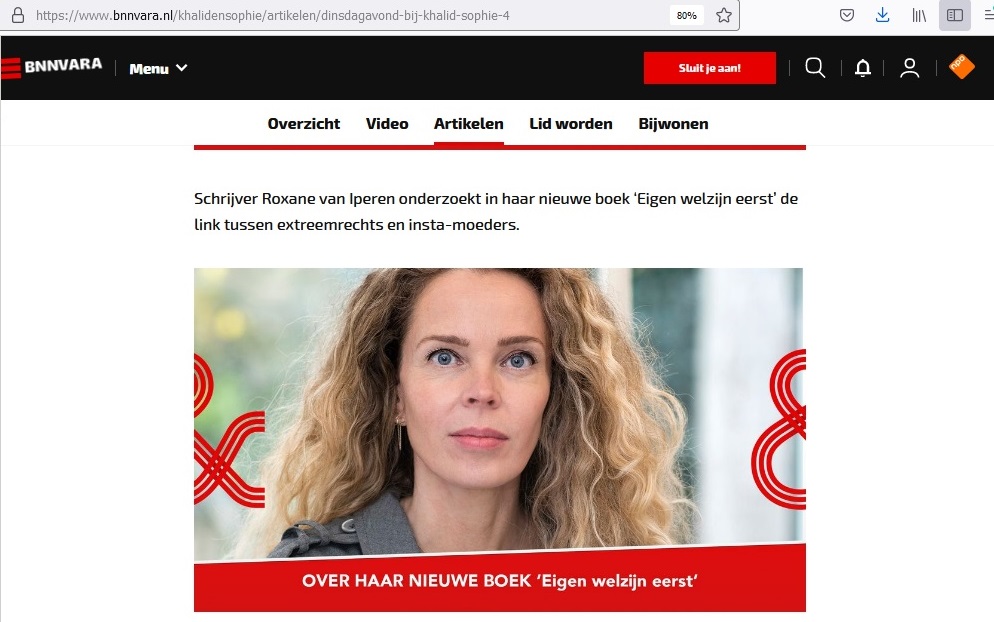This screenshot has width=994, height=622.
Task: Click the 80% zoom level indicator
Action: (687, 15)
